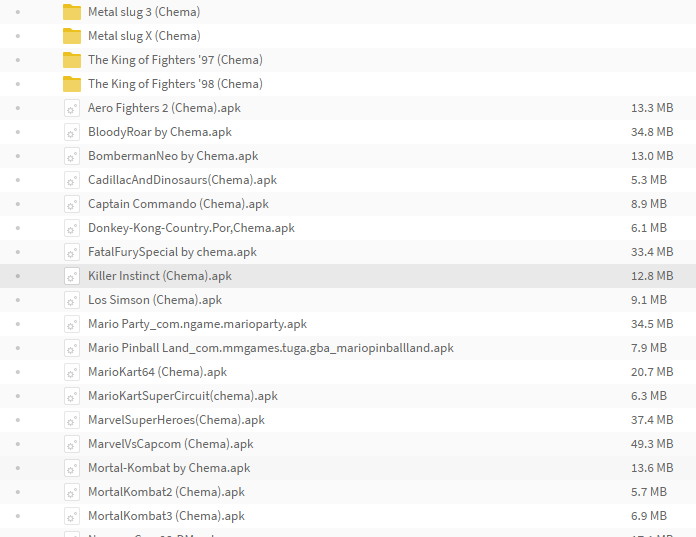
Task: Select the Metal slug X (Chema) folder name
Action: click(144, 36)
